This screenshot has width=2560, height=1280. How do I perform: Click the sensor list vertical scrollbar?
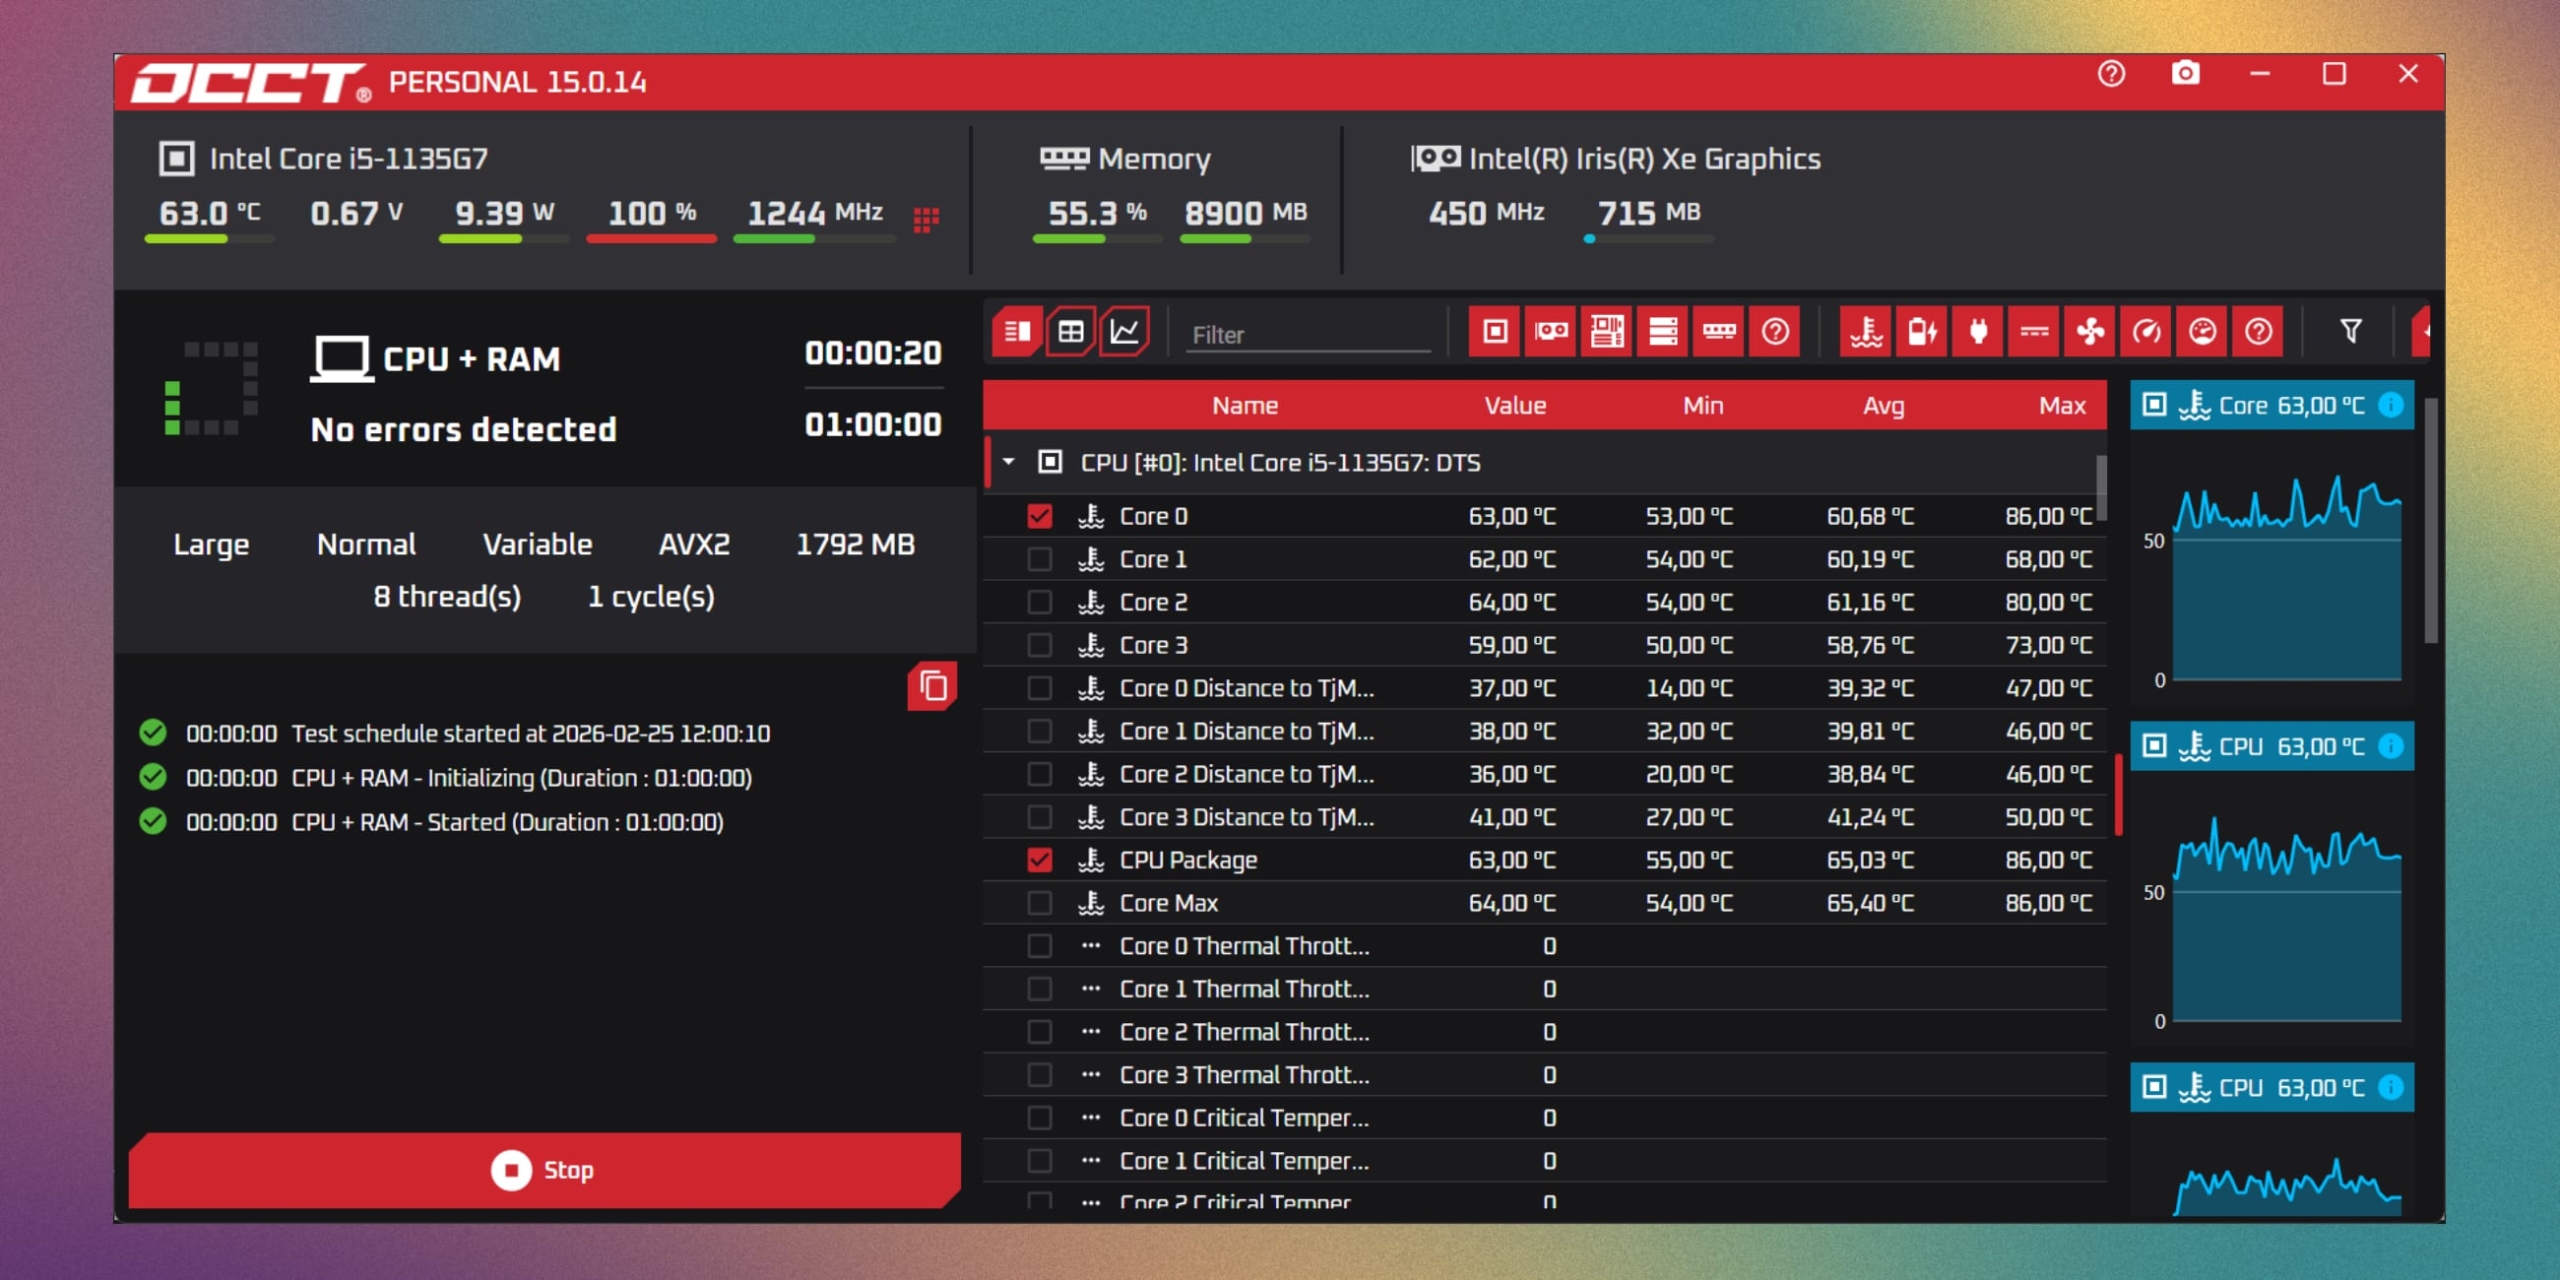pos(2102,488)
